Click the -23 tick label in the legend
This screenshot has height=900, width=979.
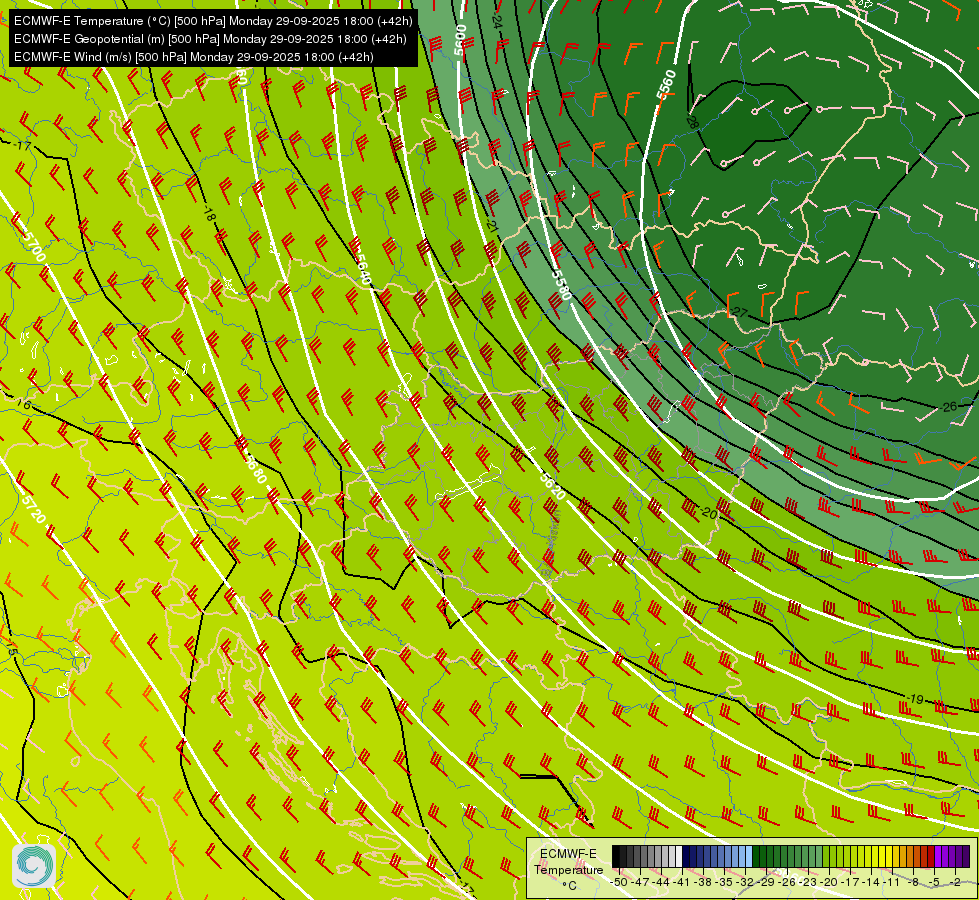808,882
